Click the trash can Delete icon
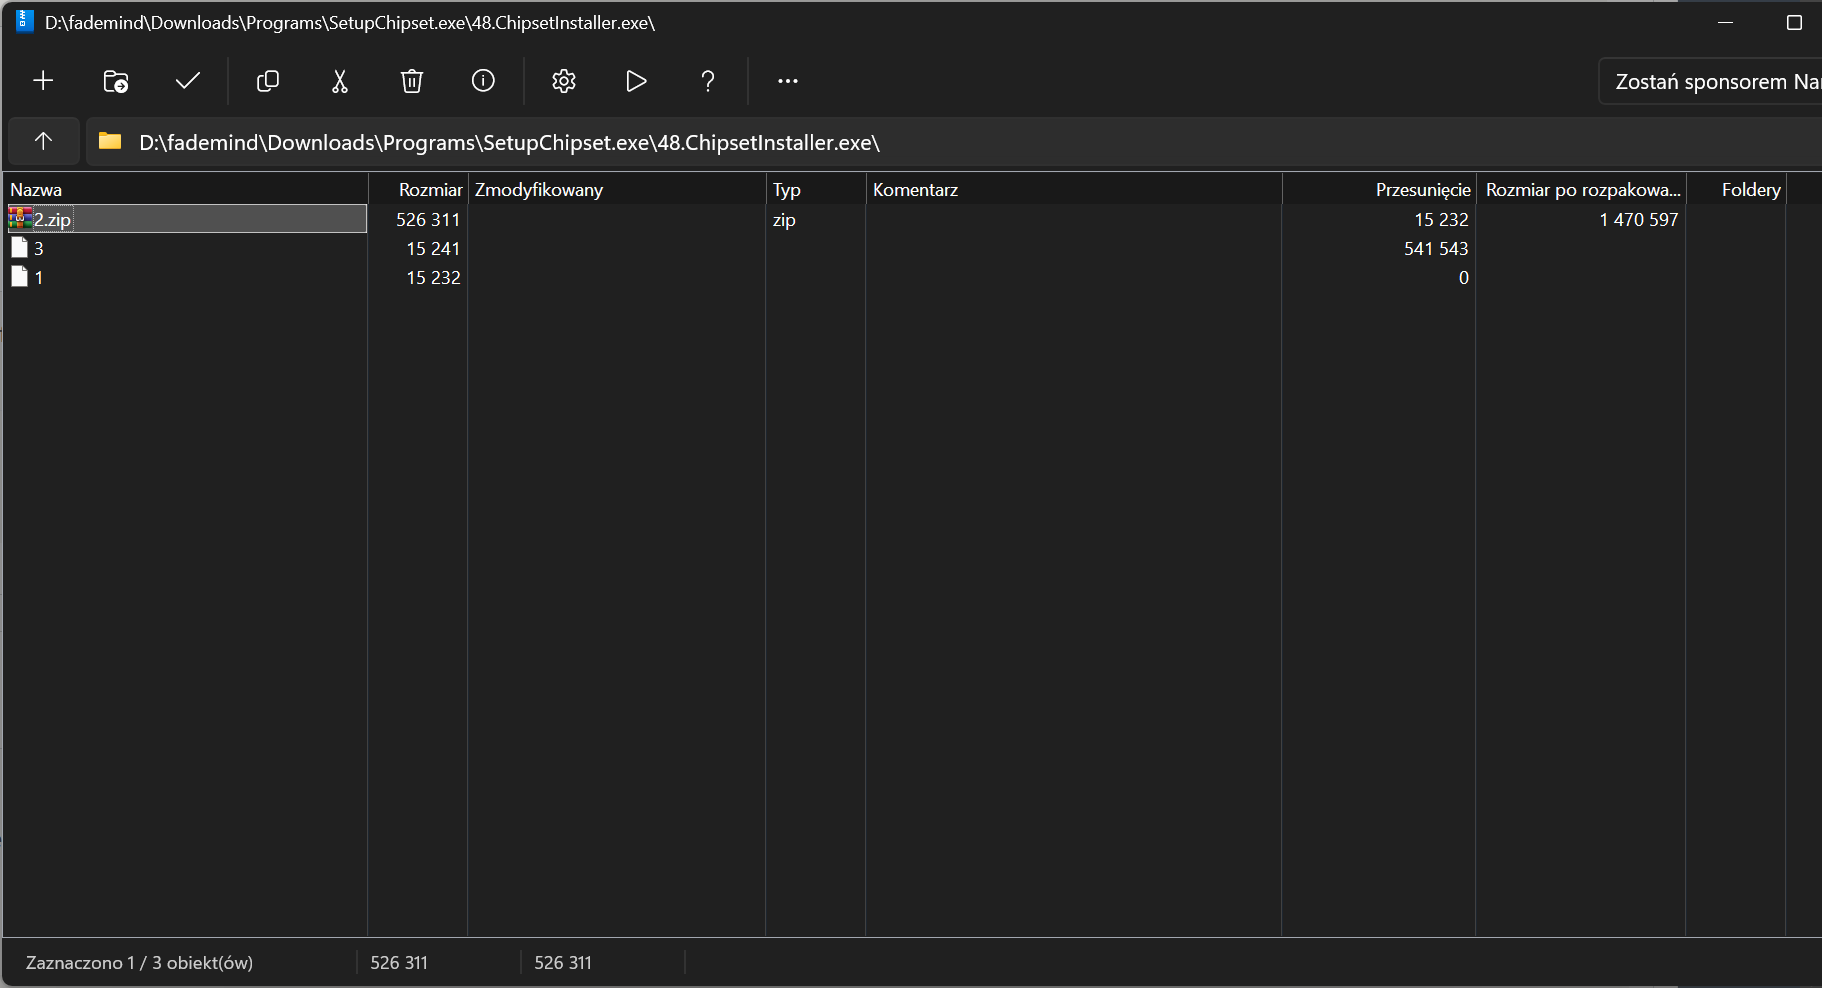This screenshot has width=1822, height=988. click(412, 81)
